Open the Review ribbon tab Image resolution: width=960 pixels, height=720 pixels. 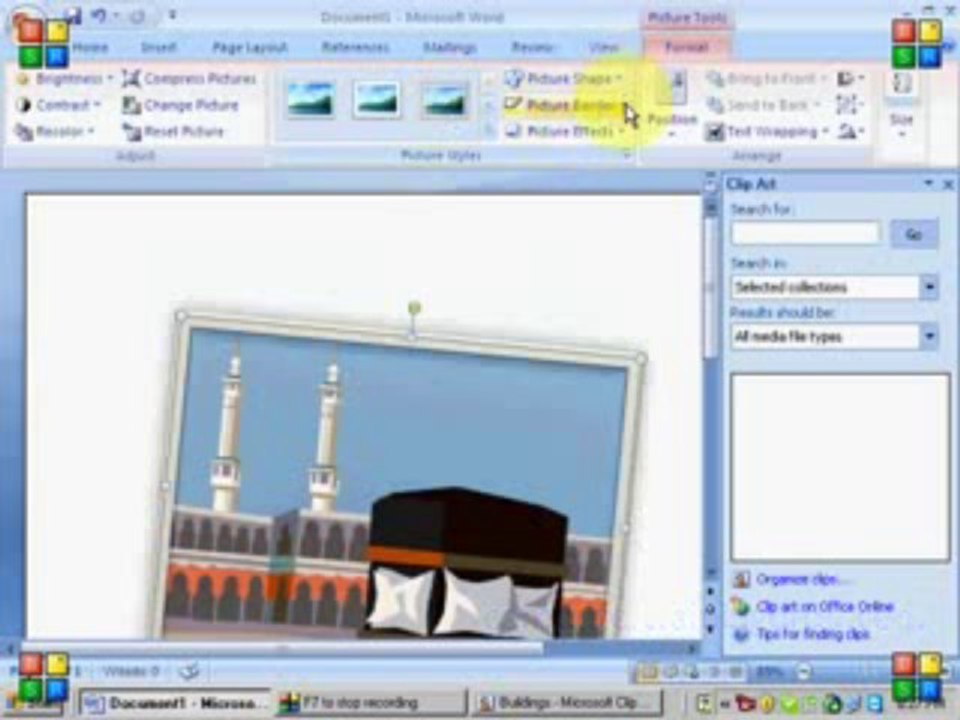coord(531,48)
